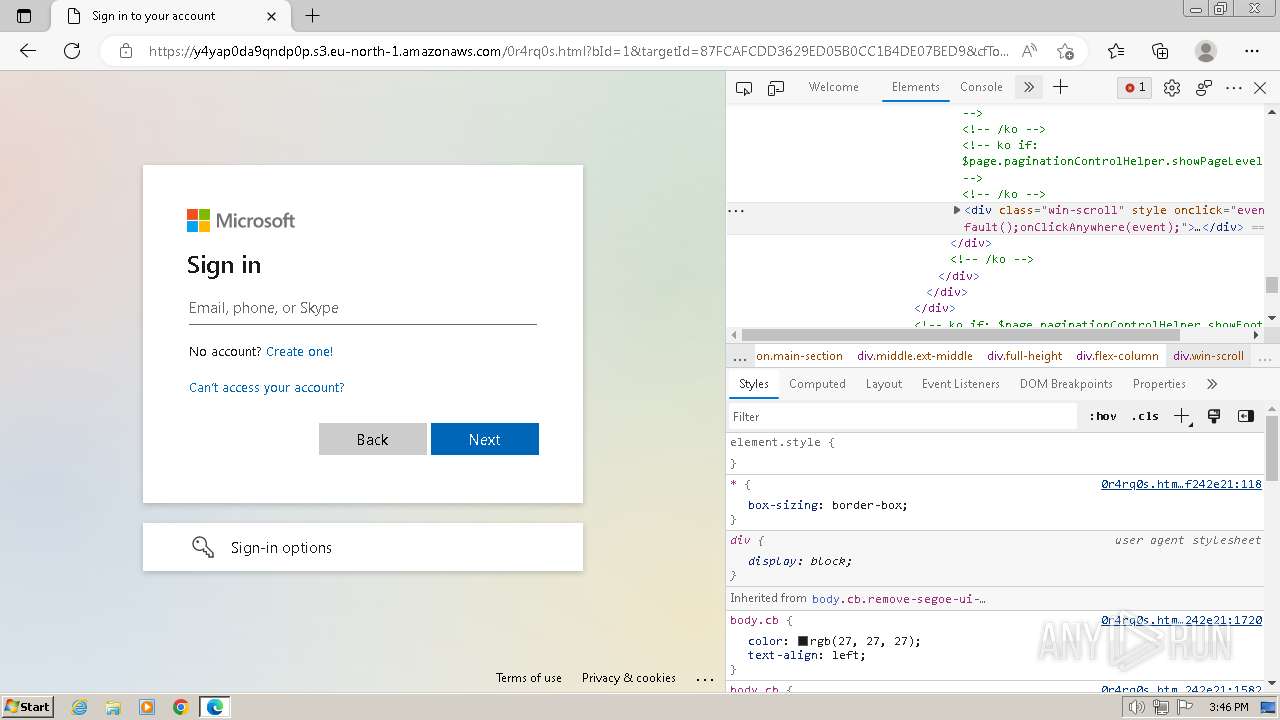
Task: Open more DevTools tabs chevron
Action: click(x=1029, y=87)
